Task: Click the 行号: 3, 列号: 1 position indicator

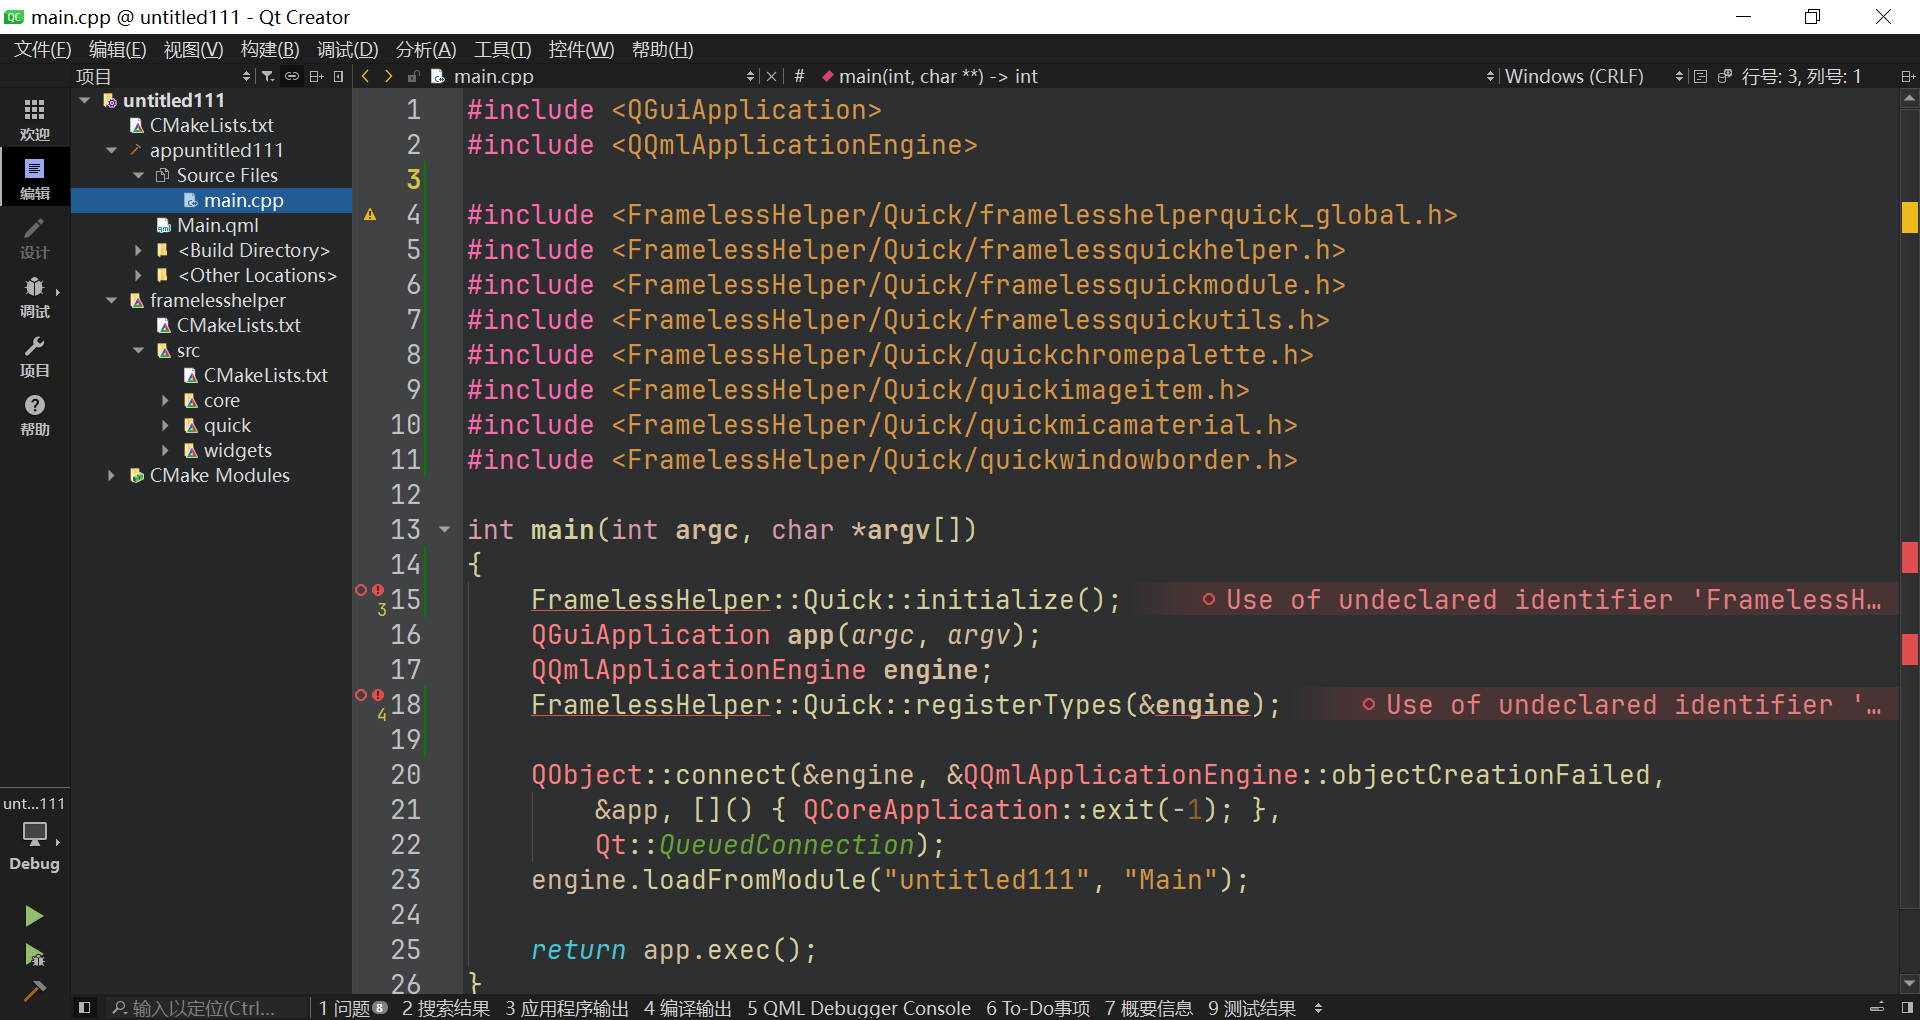Action: pos(1801,76)
